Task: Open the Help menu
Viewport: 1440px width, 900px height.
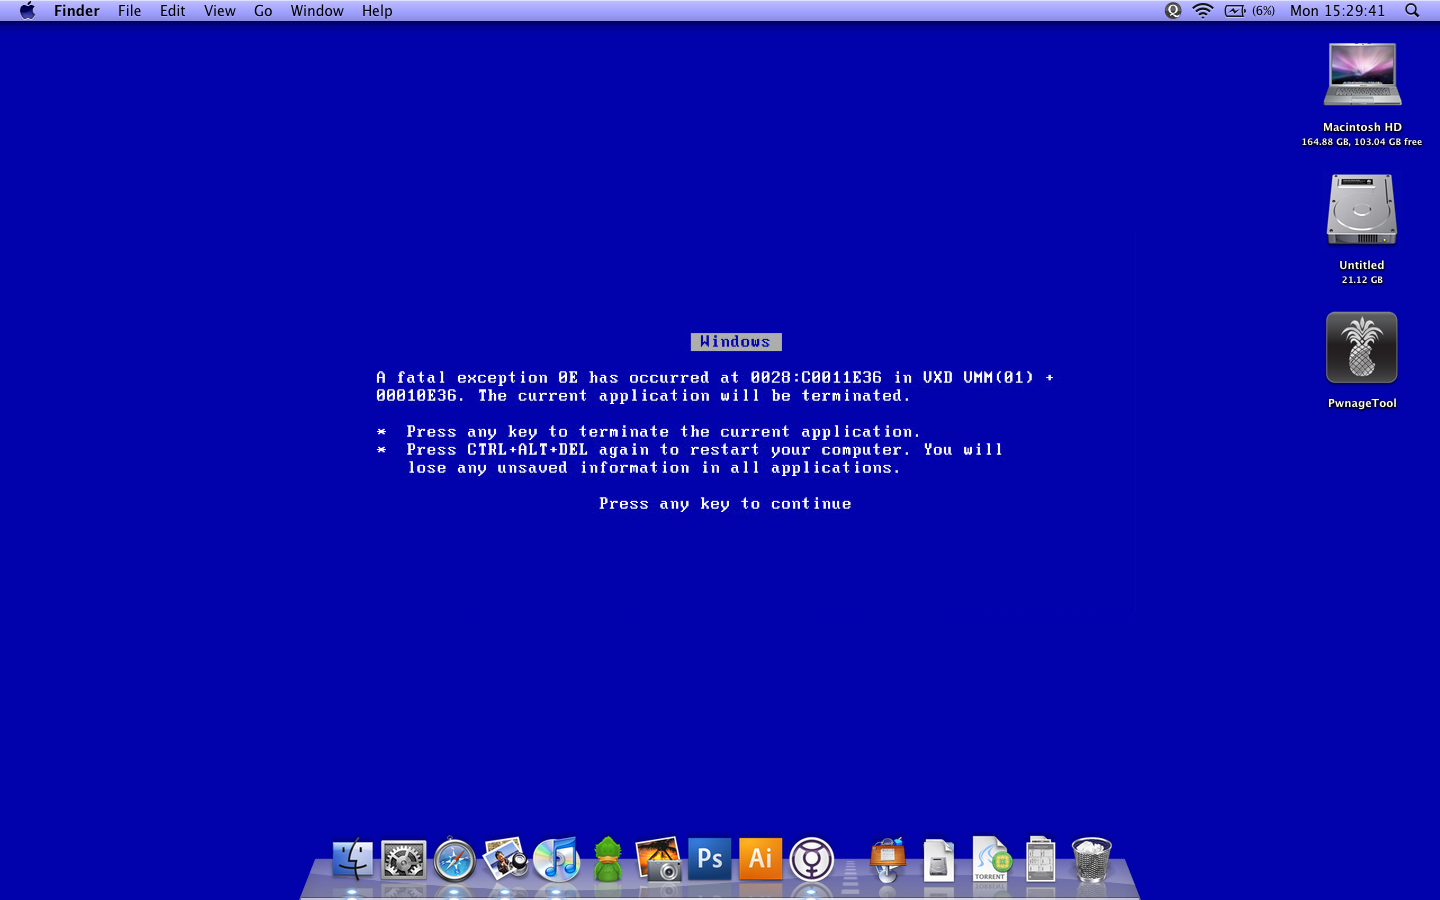Action: [377, 11]
